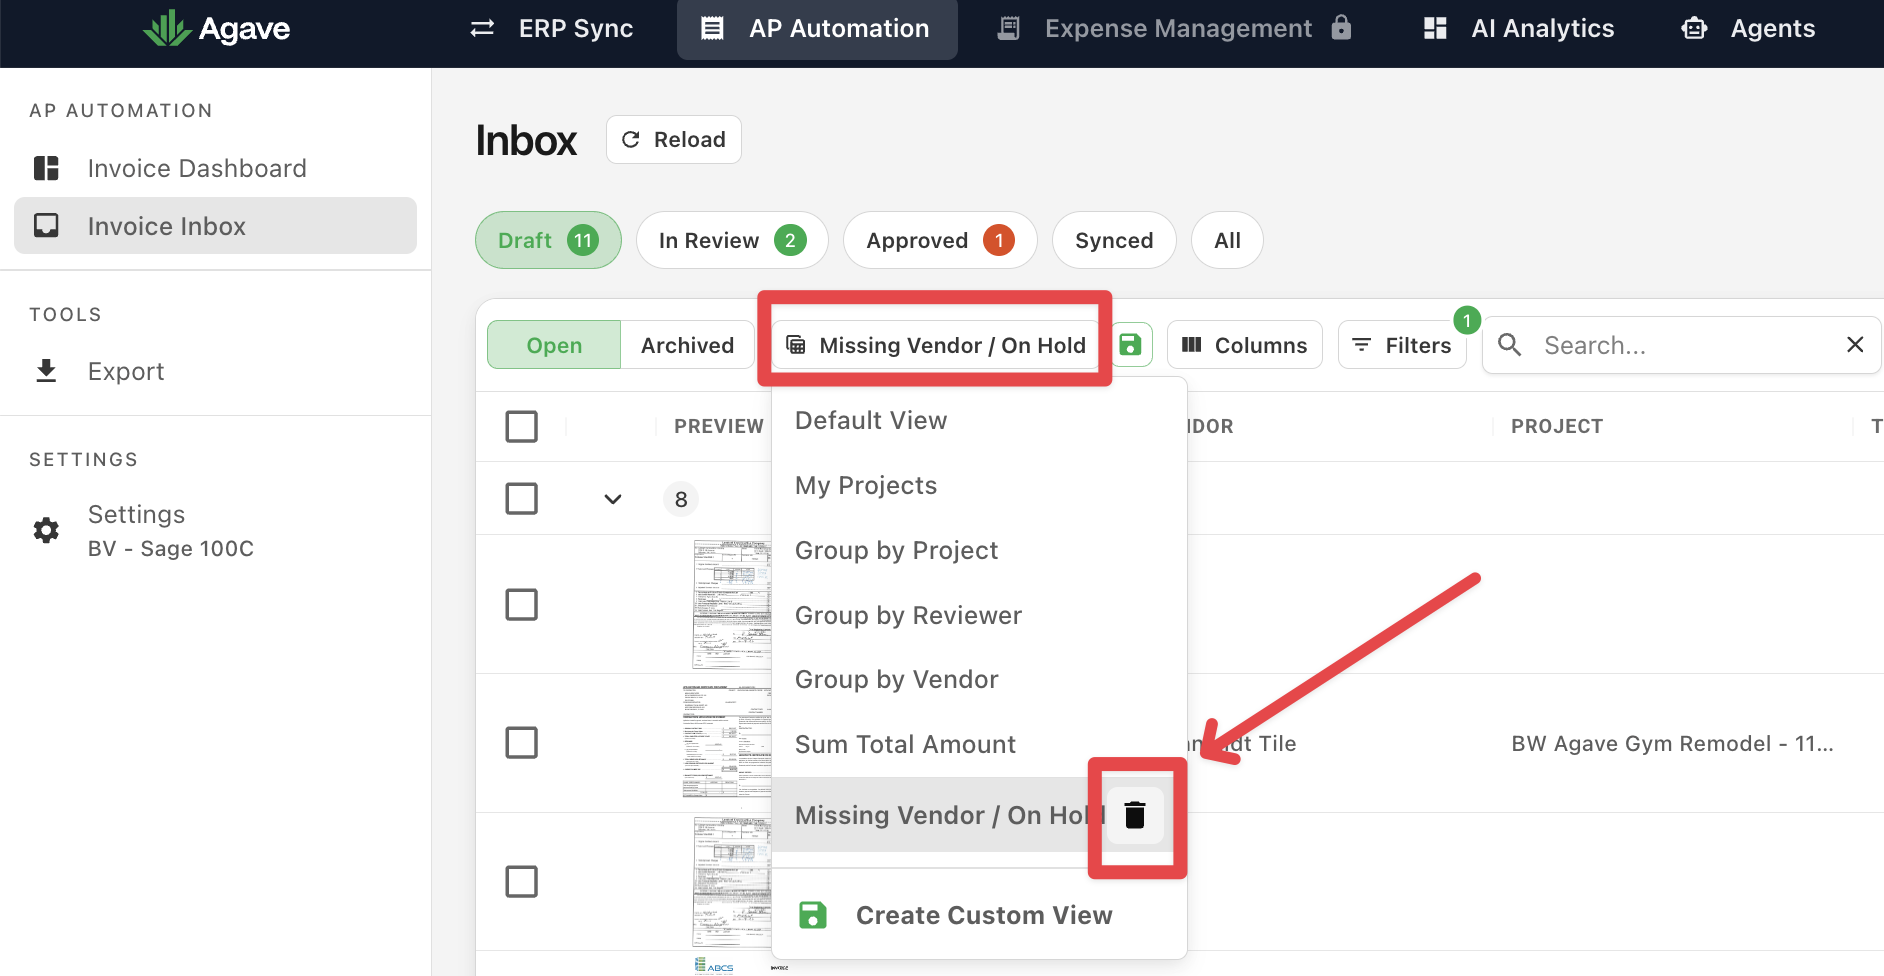Collapse the group with the chevron
1884x976 pixels.
tap(613, 499)
